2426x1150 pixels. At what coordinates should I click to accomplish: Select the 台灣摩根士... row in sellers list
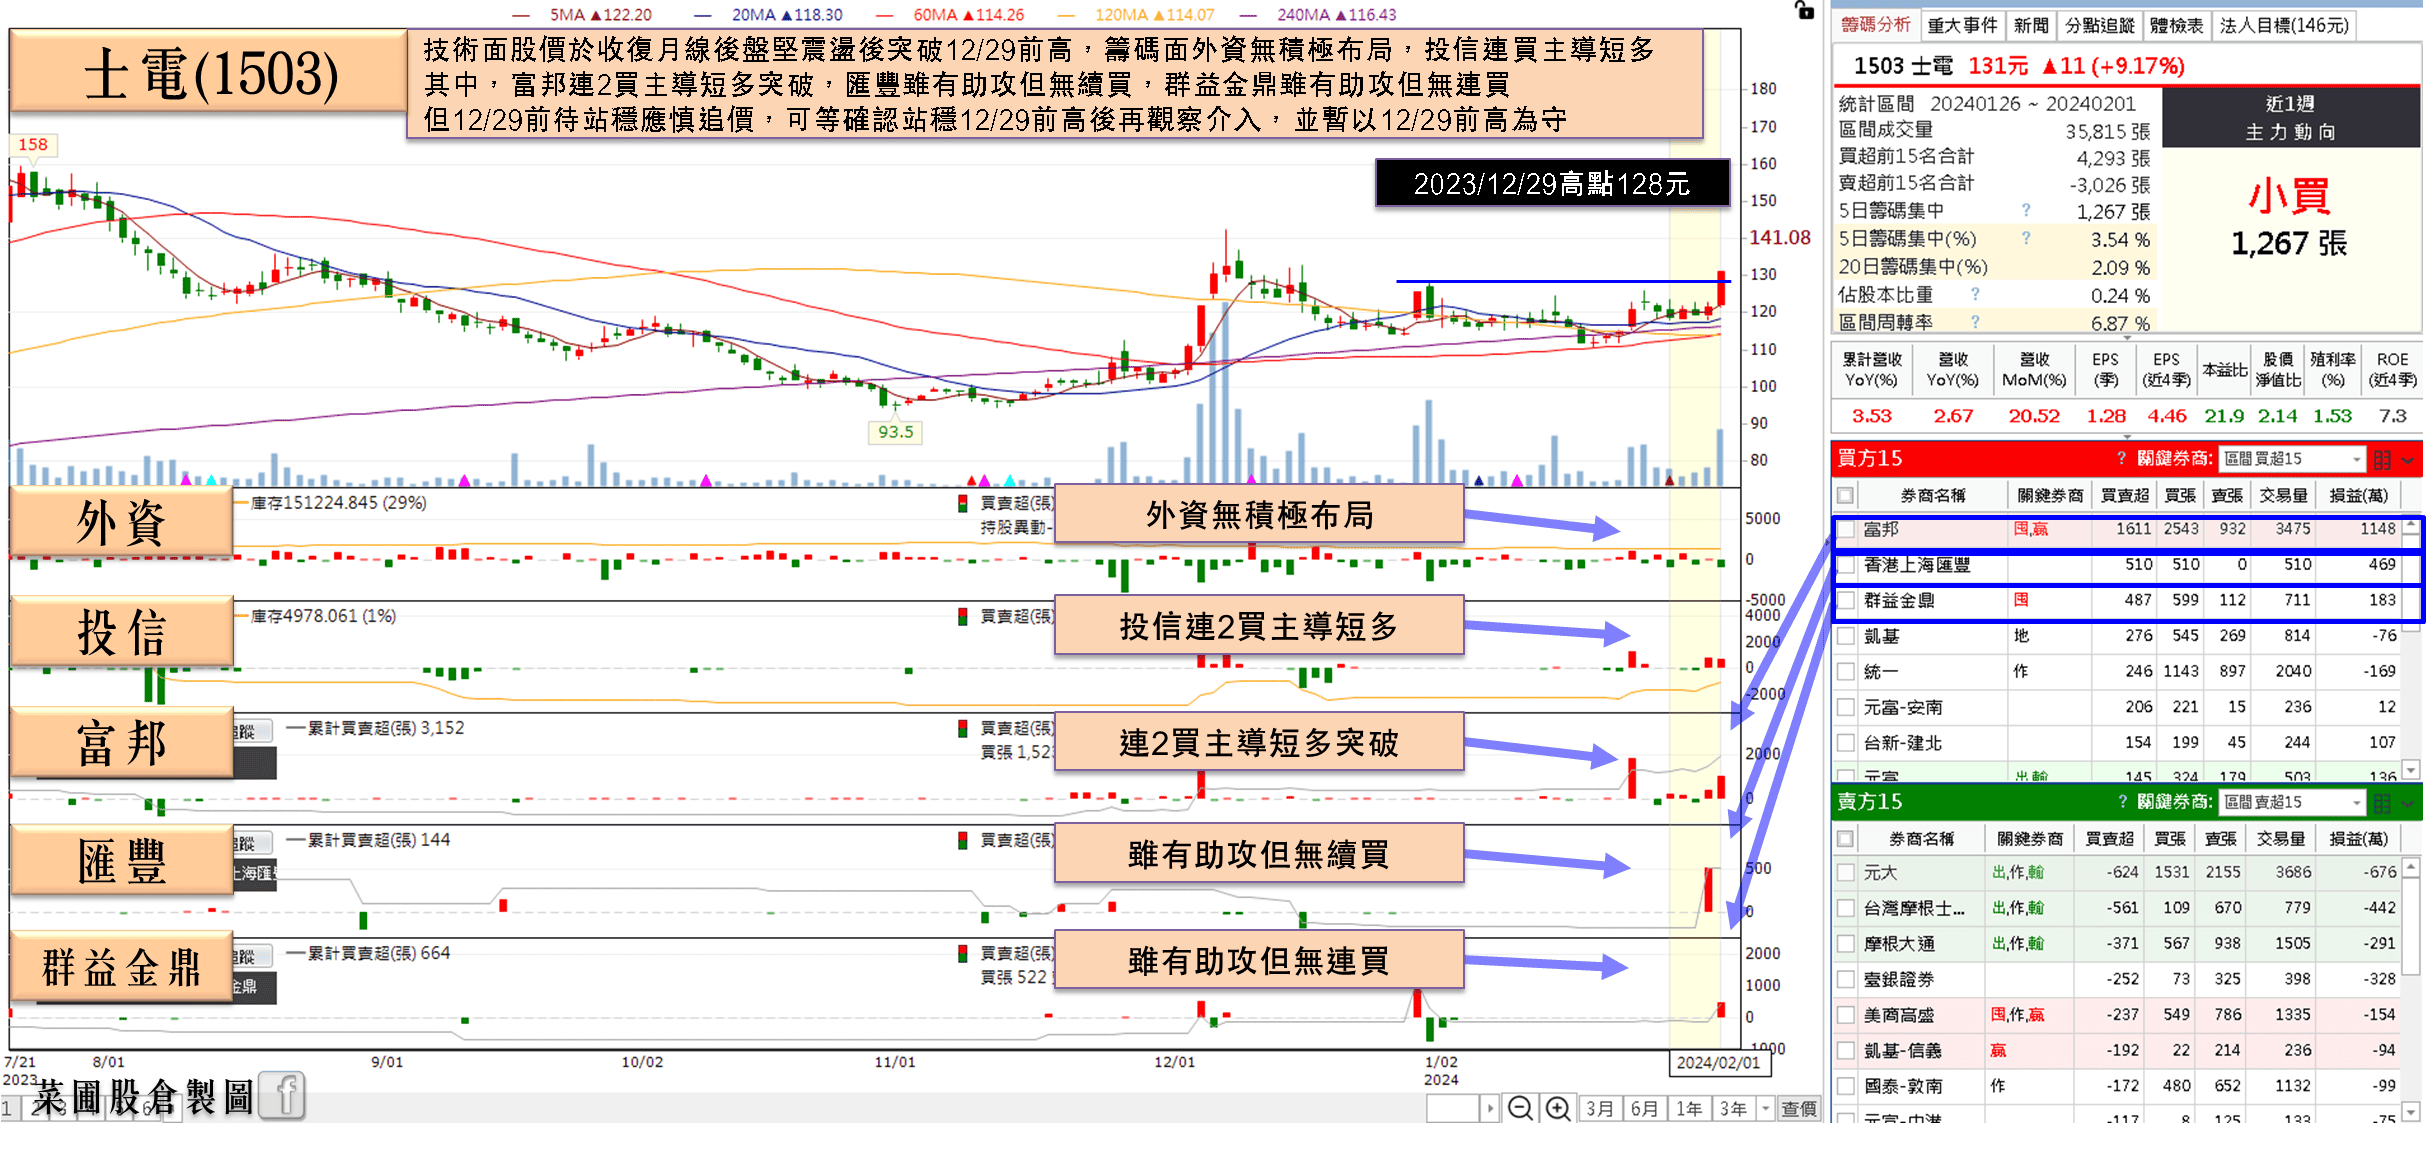coord(2118,908)
